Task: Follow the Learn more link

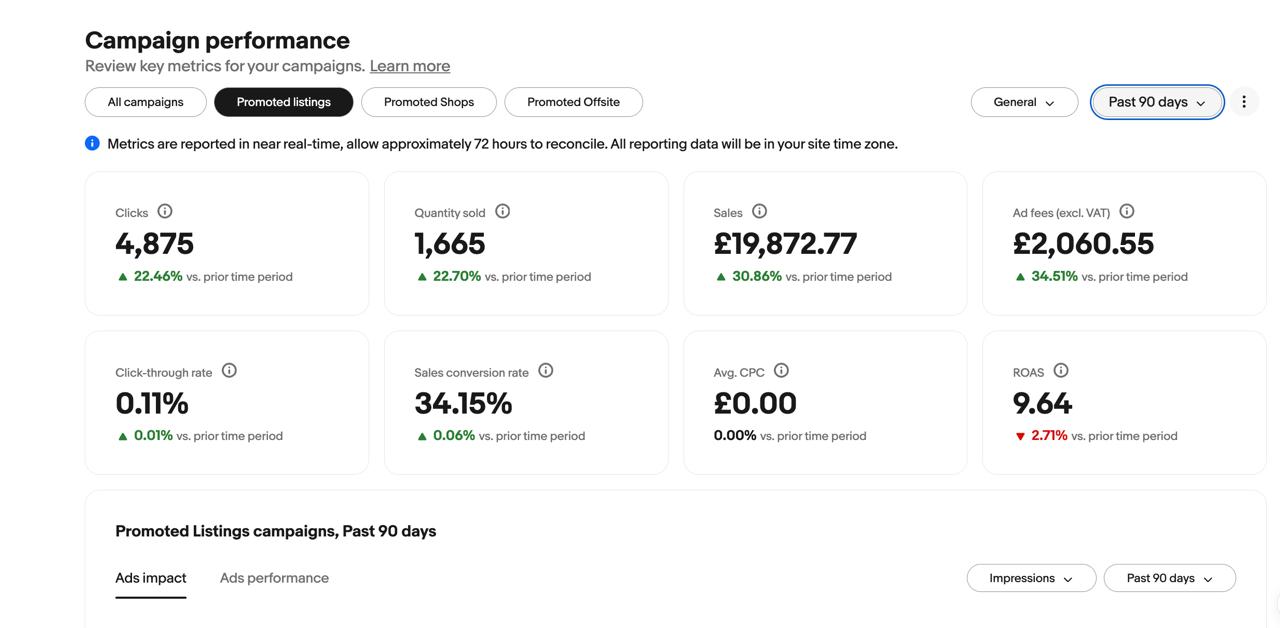Action: 410,66
